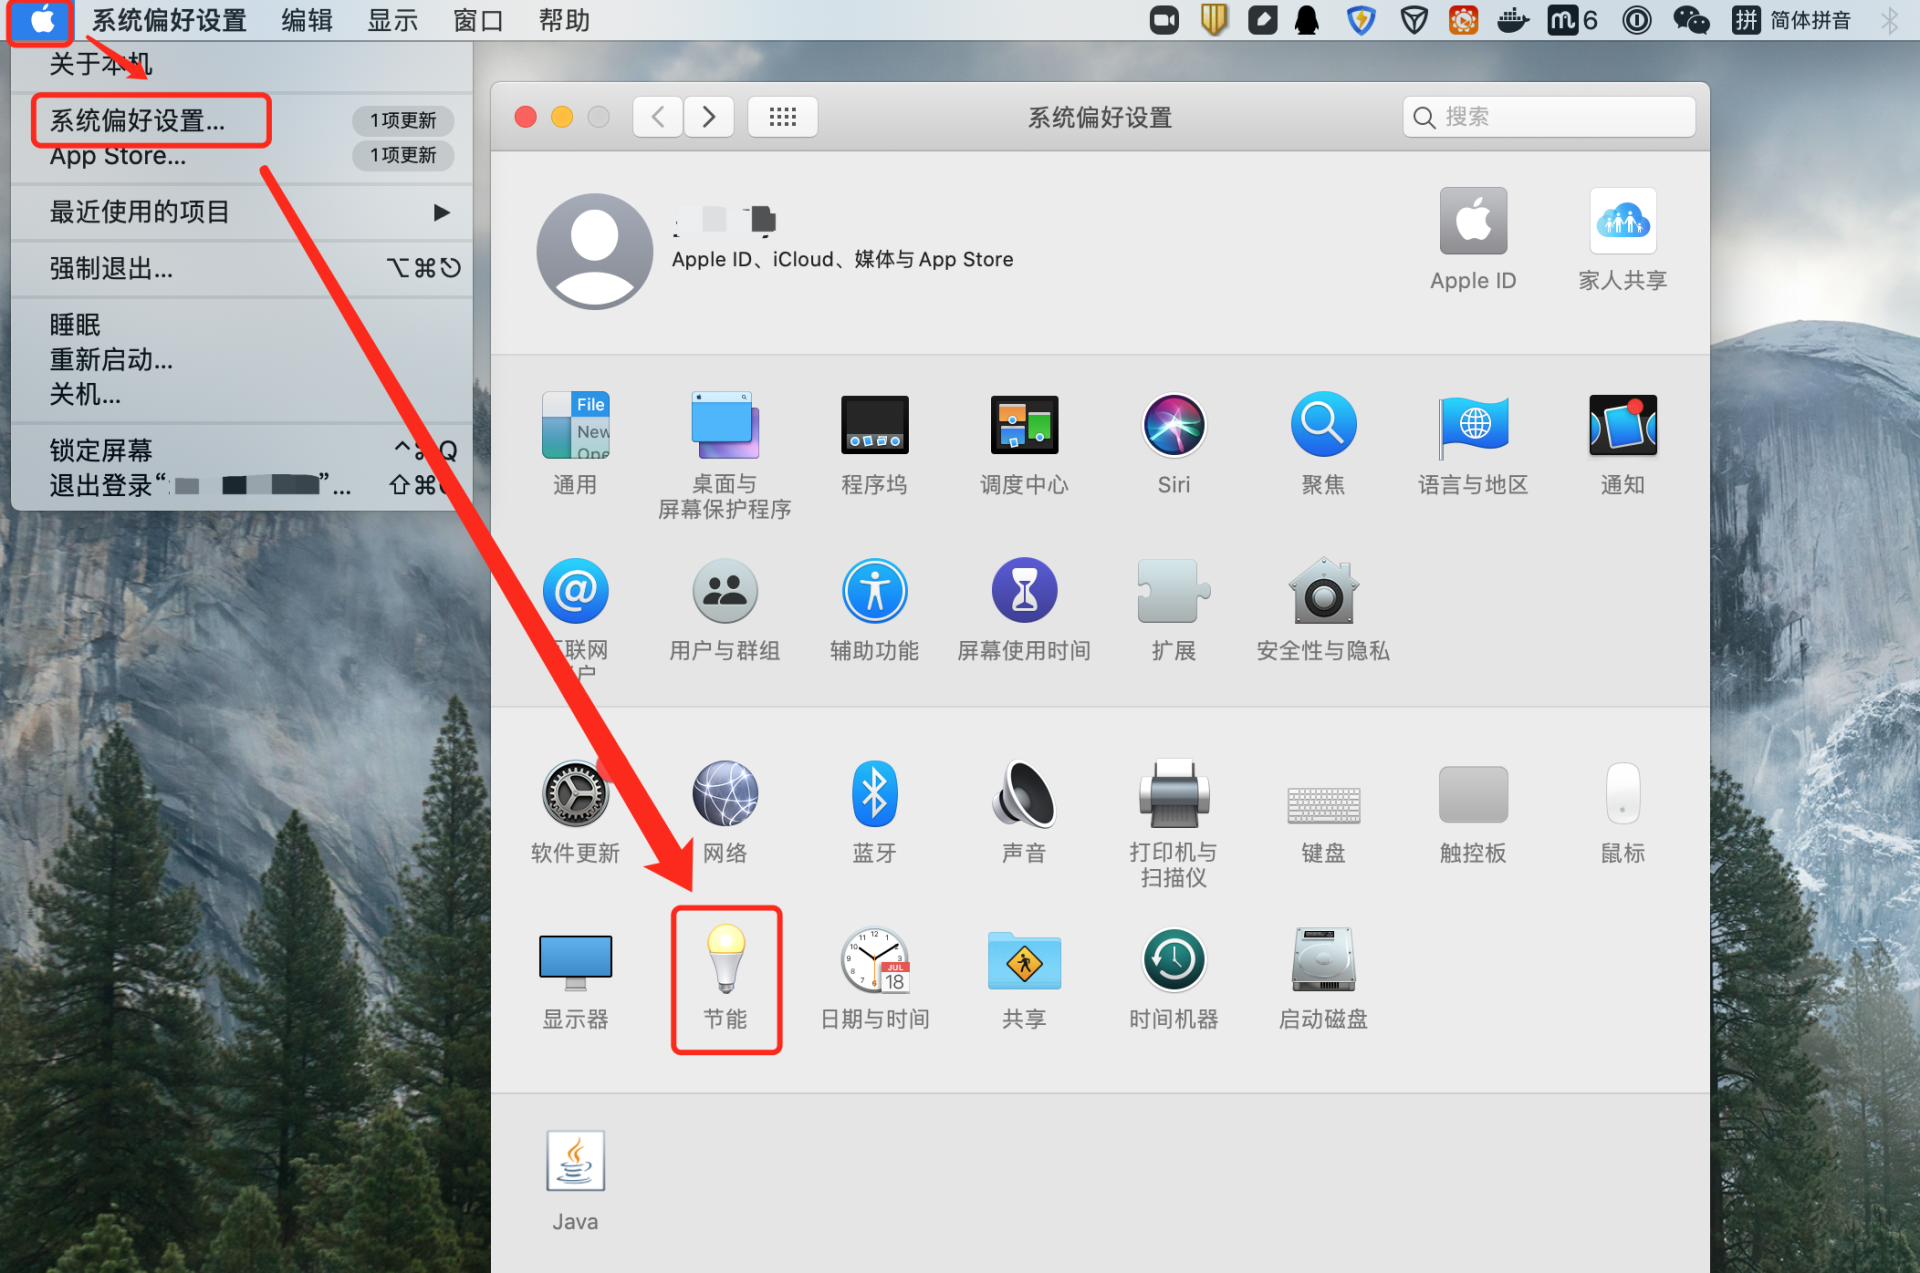The image size is (1920, 1273).
Task: Open 时间机器 Time Machine pane
Action: tap(1173, 961)
